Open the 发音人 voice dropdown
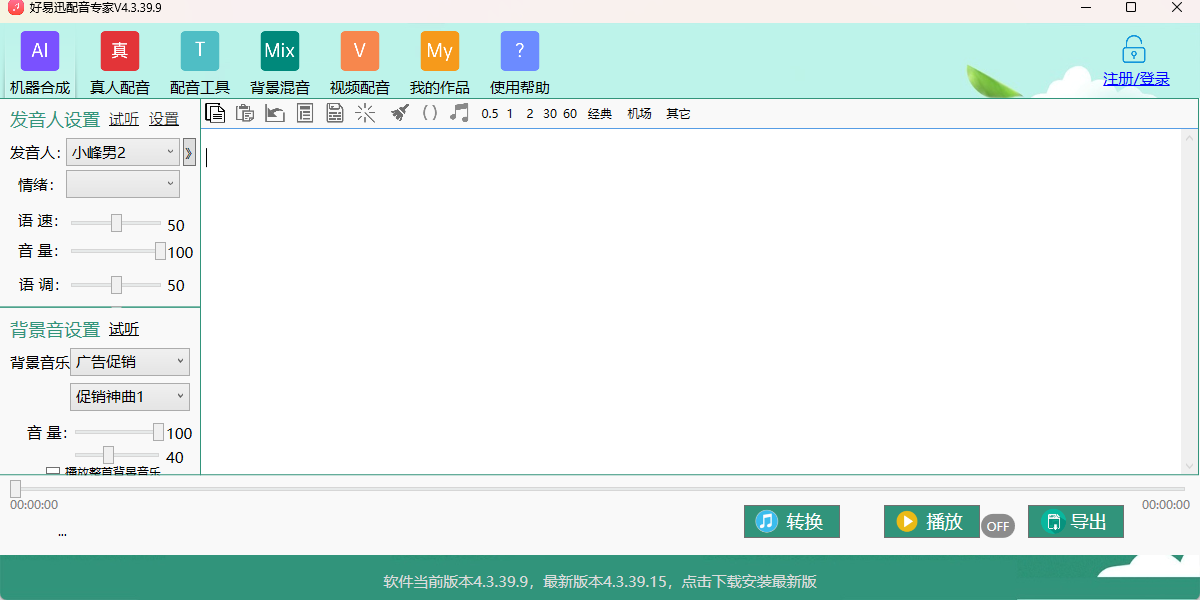1200x600 pixels. [x=122, y=151]
